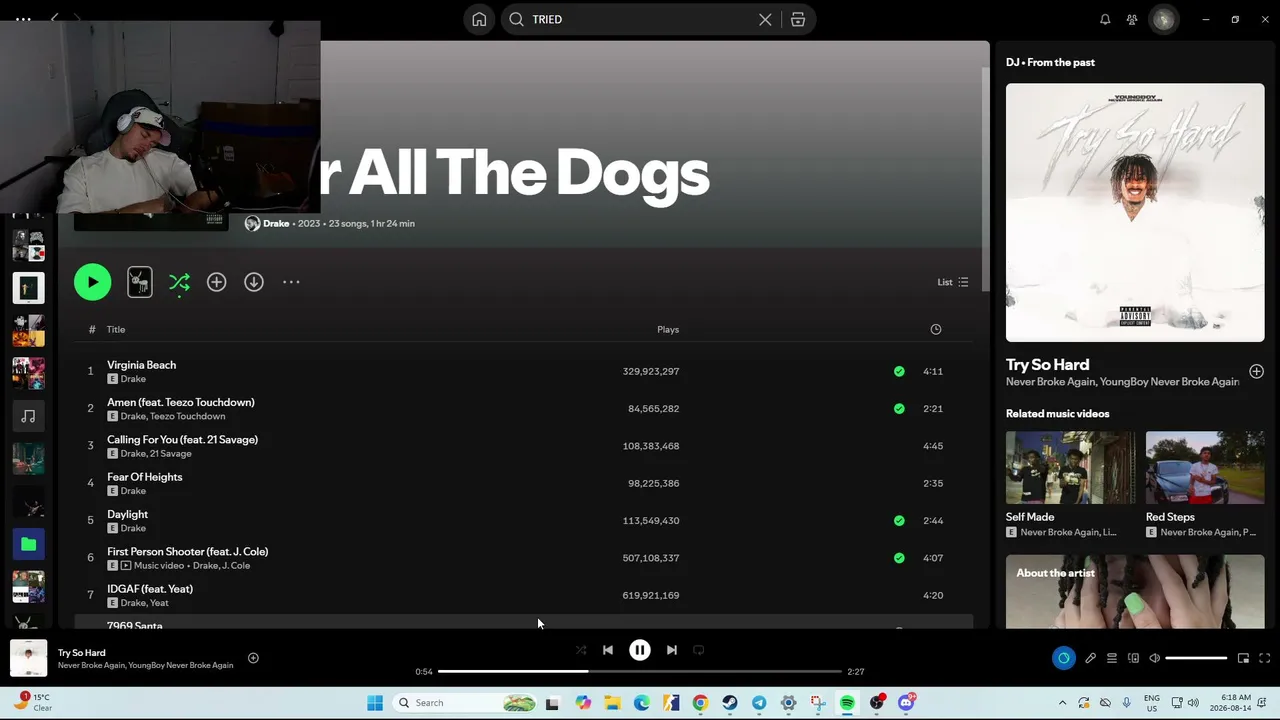
Task: Open the Try So Hard album artwork
Action: click(1135, 213)
